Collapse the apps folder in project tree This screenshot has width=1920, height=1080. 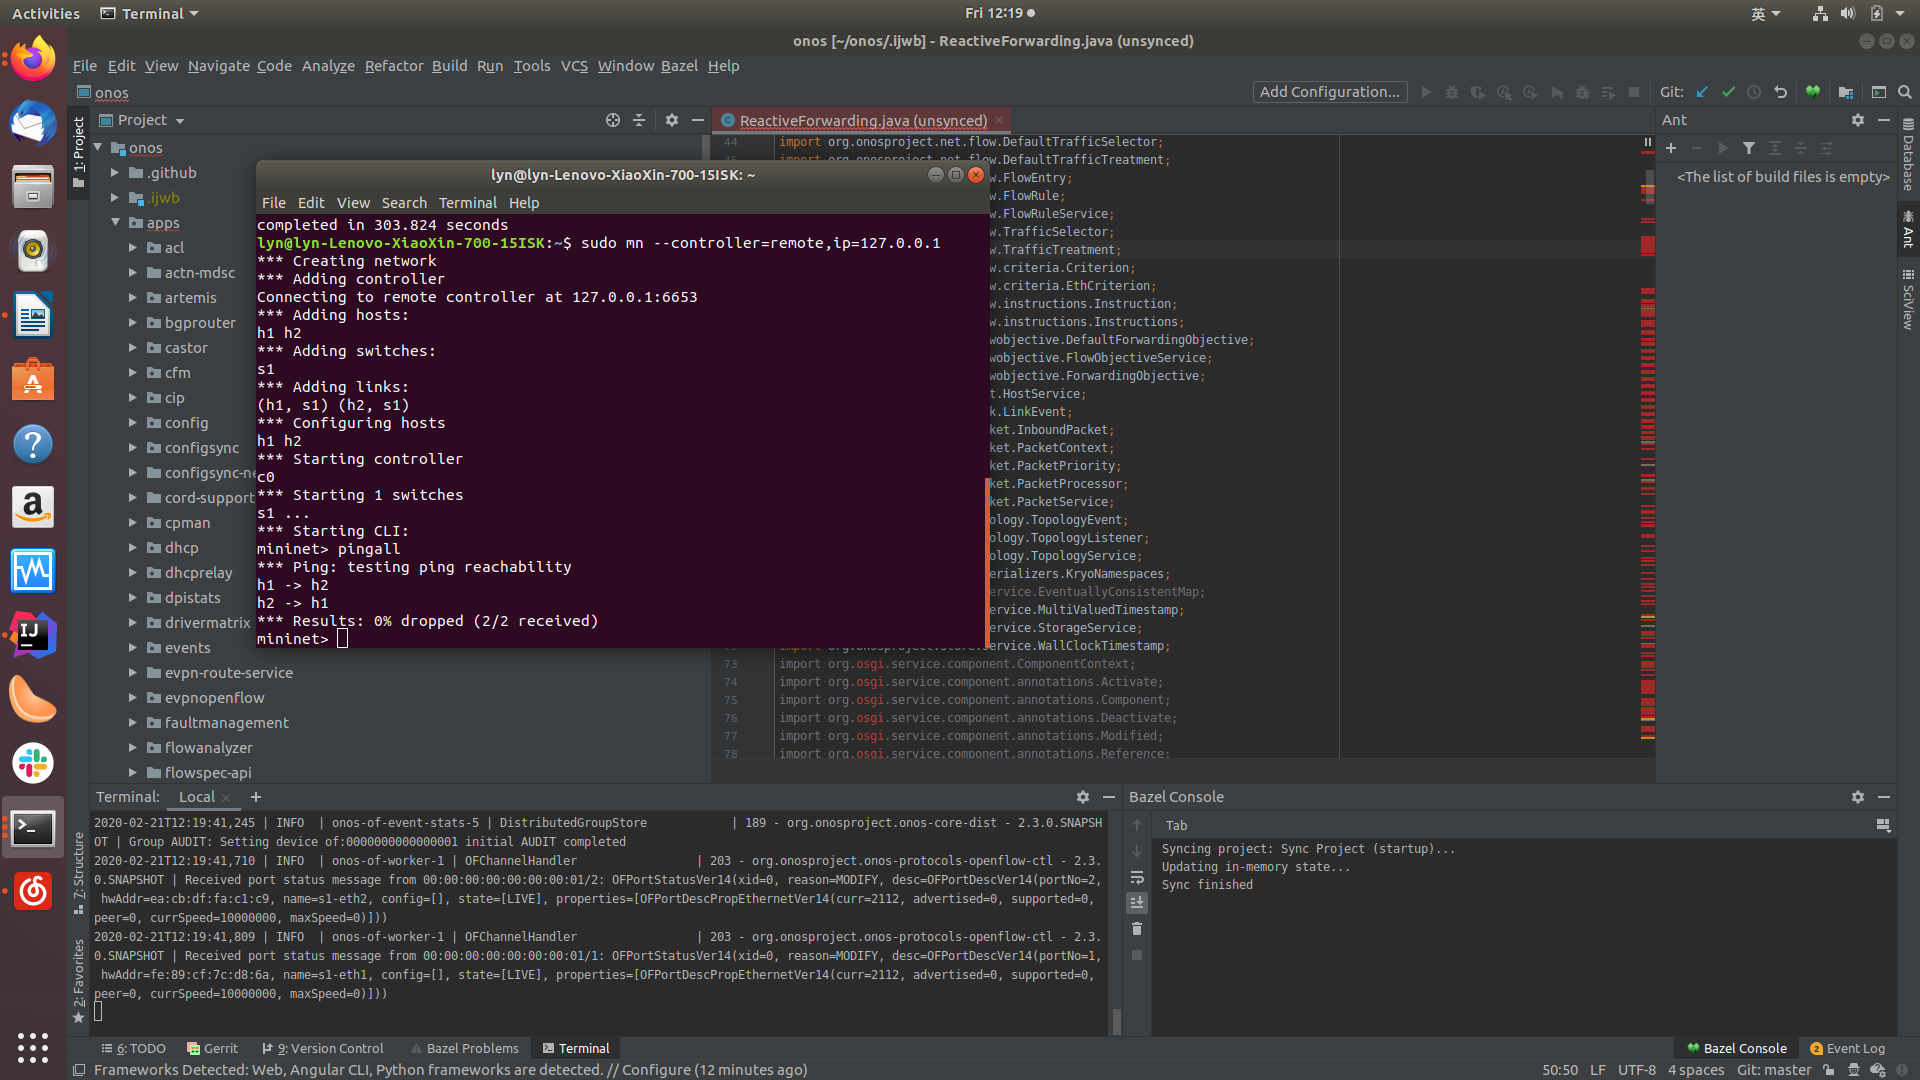(x=116, y=222)
